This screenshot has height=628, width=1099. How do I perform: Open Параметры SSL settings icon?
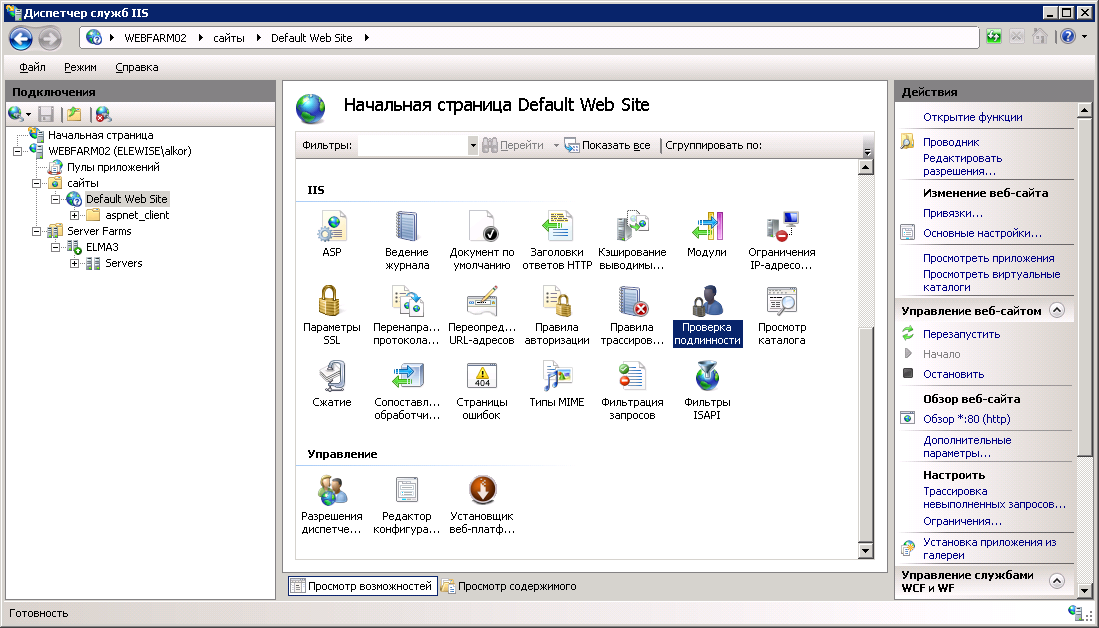331,302
